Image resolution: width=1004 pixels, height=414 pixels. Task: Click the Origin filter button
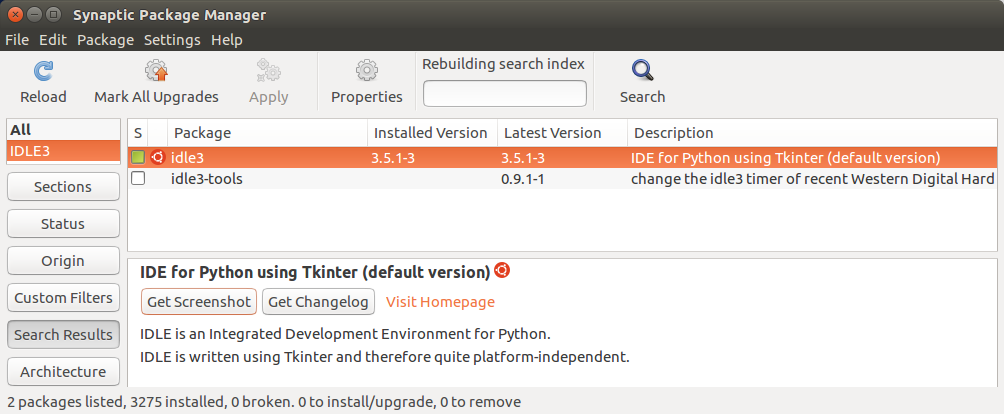tap(63, 261)
